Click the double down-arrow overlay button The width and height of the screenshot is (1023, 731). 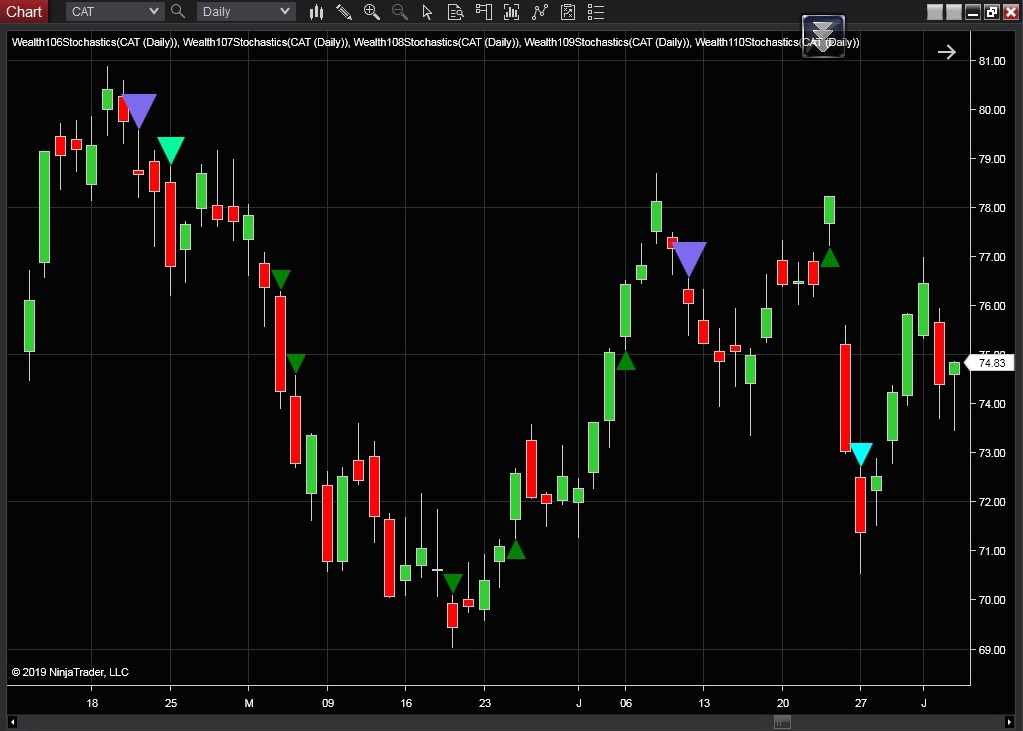(x=823, y=36)
